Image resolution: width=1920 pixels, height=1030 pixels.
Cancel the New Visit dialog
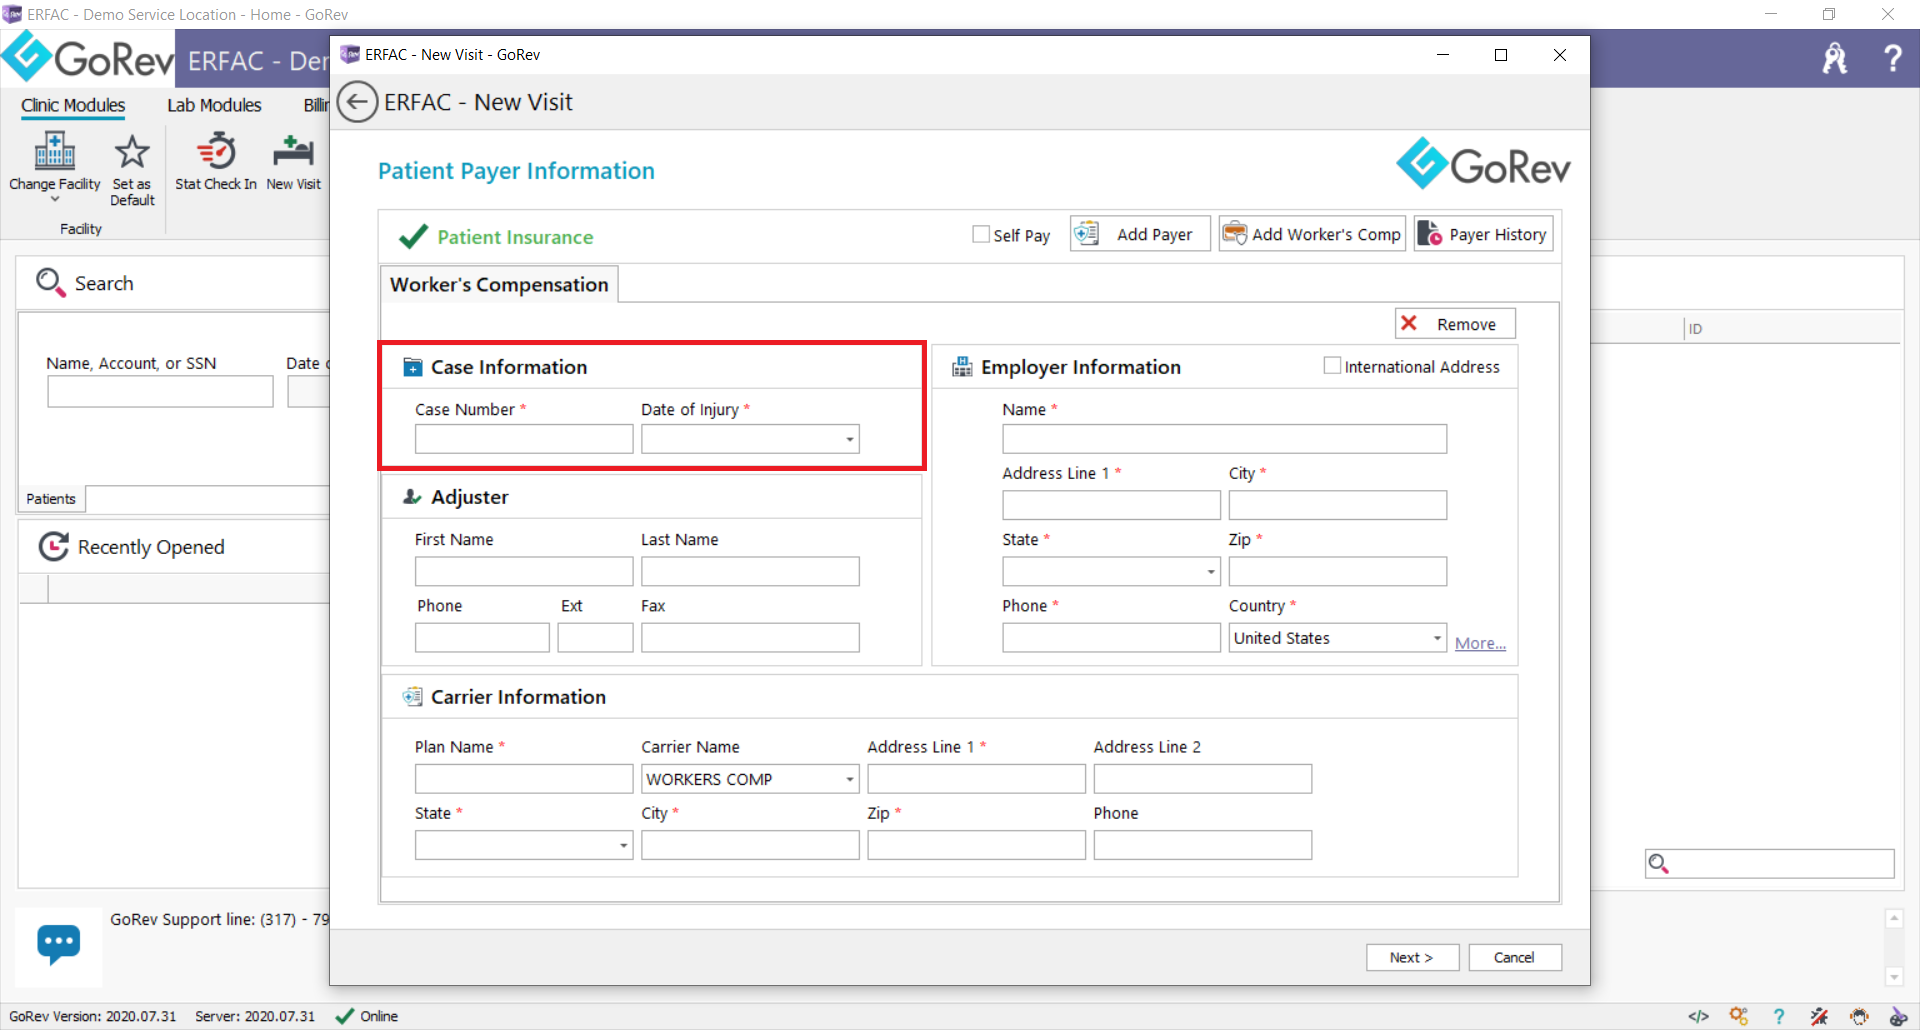point(1515,957)
